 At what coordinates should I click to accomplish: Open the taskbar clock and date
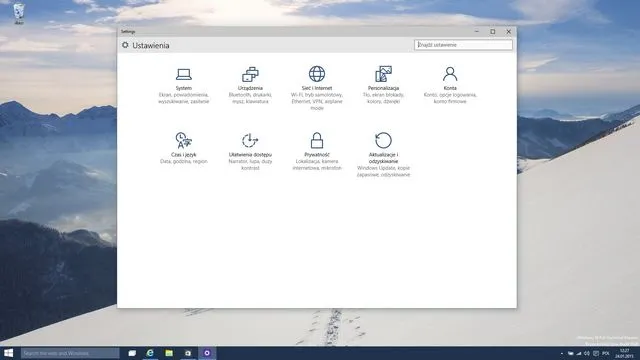(624, 353)
